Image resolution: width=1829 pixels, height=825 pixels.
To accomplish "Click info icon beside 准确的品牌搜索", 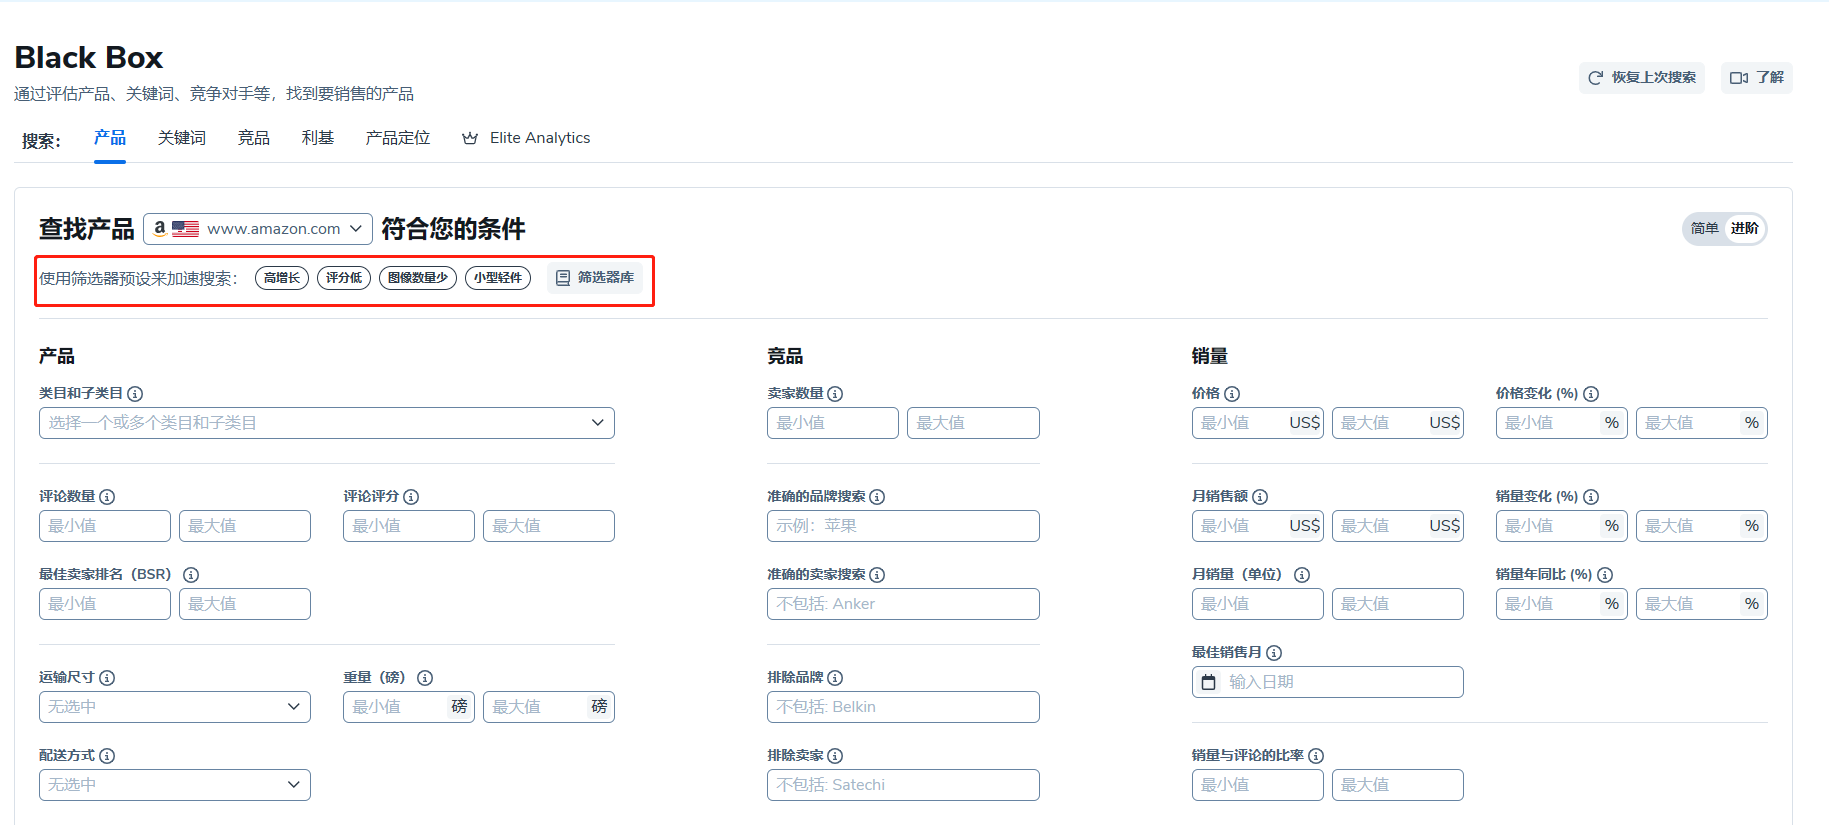I will point(877,497).
